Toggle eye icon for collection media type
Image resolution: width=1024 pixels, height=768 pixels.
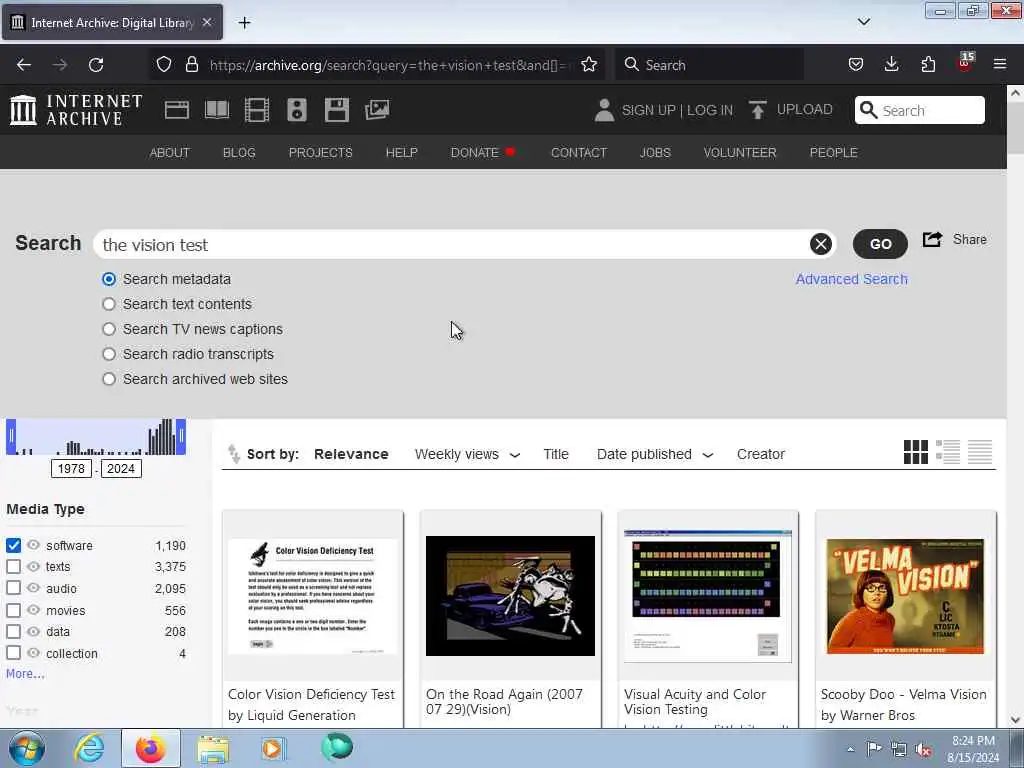click(x=33, y=653)
